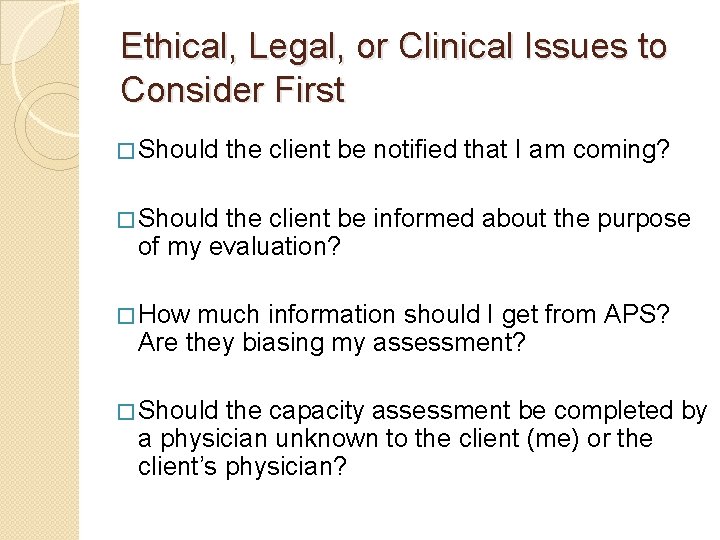Viewport: 720px width, 540px height.
Task: Click the title's second line 'Consider First'
Action: (232, 90)
